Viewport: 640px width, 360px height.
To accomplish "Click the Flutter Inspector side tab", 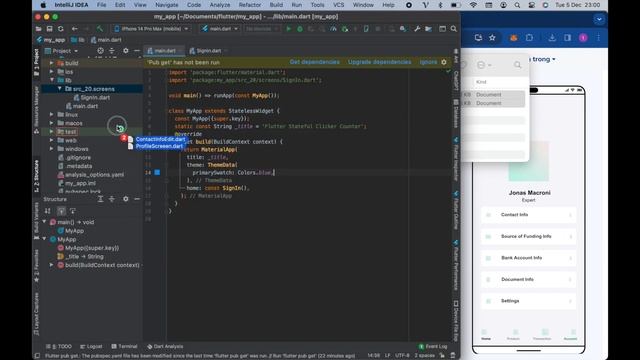I will [456, 159].
